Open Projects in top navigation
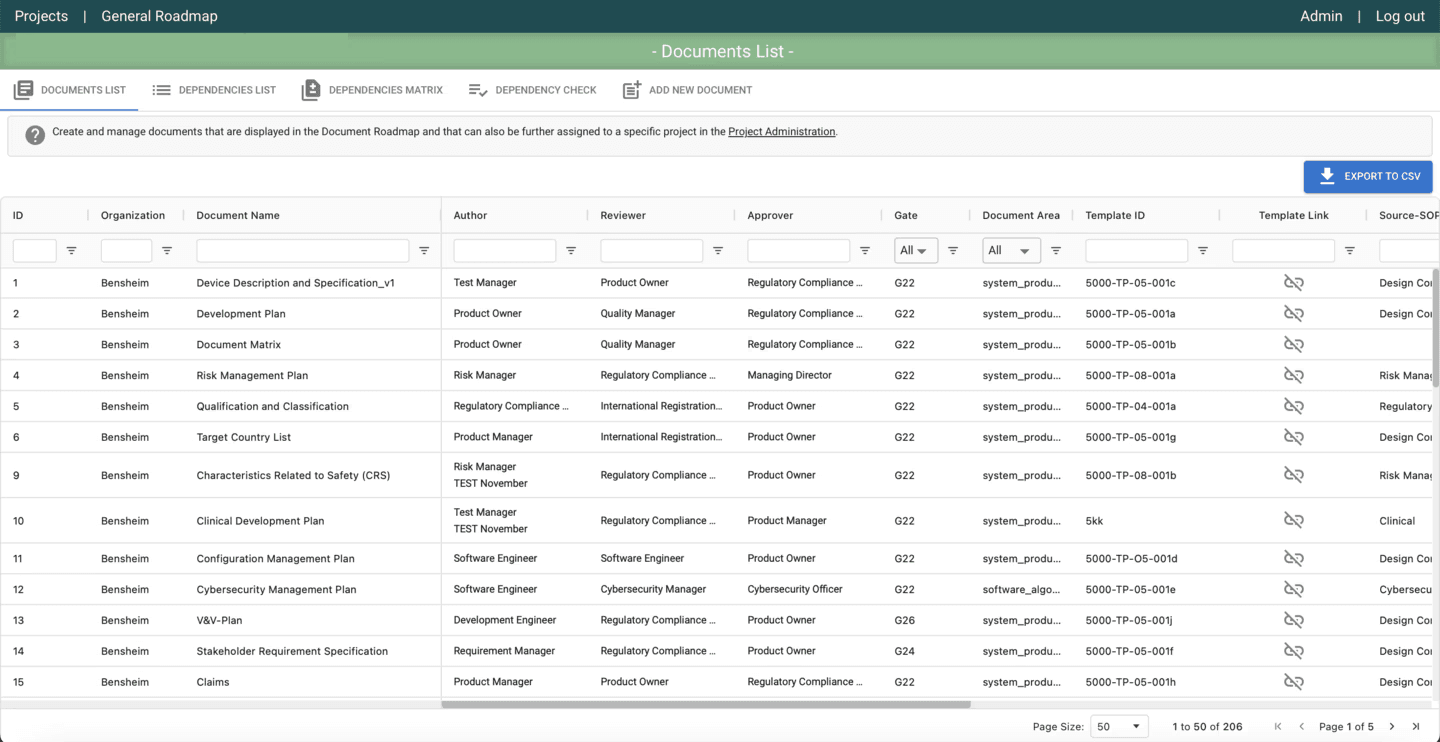 click(41, 16)
